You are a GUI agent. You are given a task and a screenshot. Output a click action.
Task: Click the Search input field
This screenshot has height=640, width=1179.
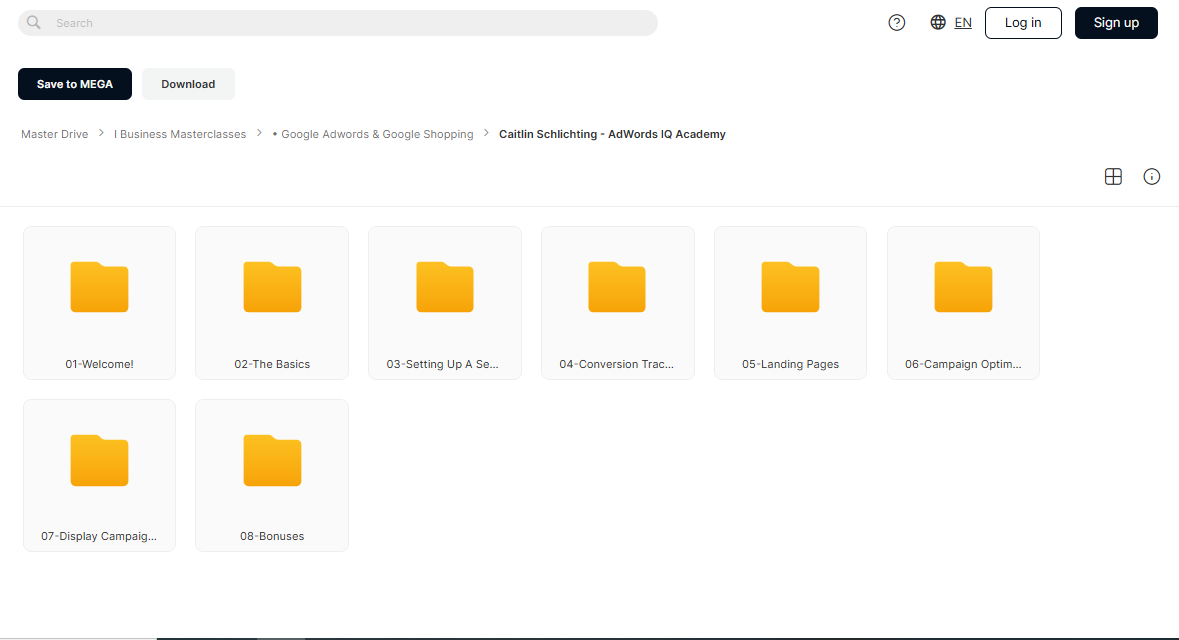(338, 23)
